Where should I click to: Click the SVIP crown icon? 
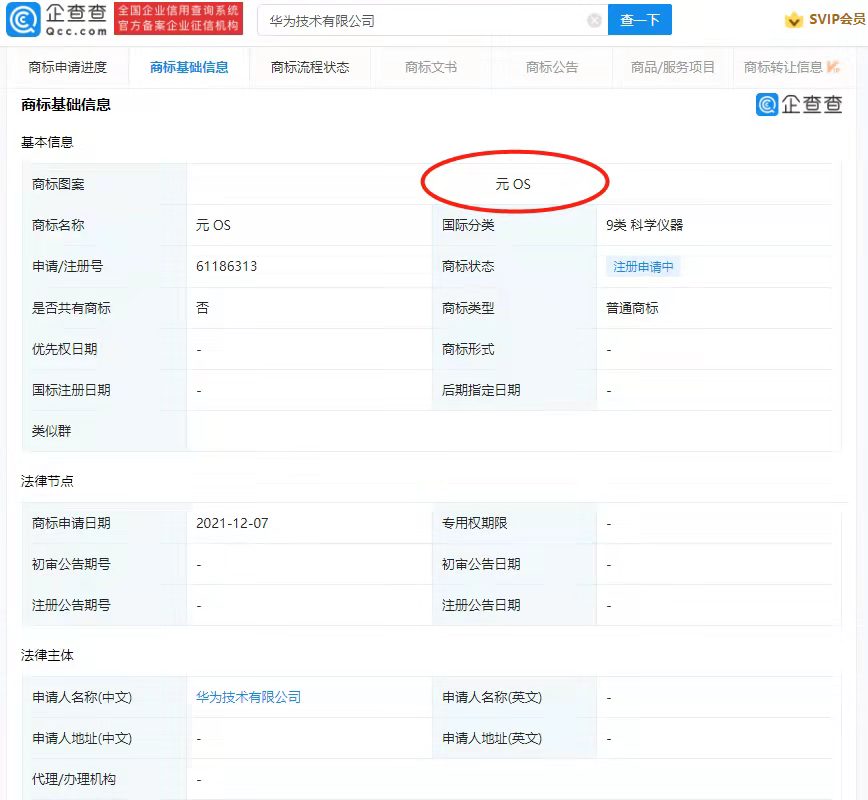pyautogui.click(x=794, y=20)
